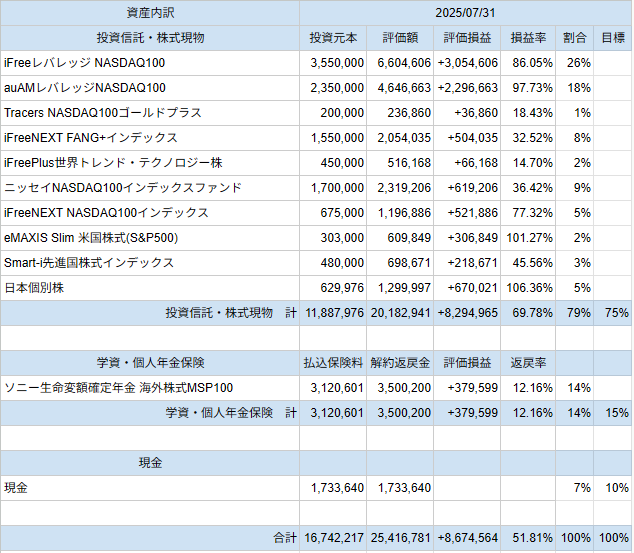Click the auAMレバレッジNASDAQ100 row label

pos(150,88)
